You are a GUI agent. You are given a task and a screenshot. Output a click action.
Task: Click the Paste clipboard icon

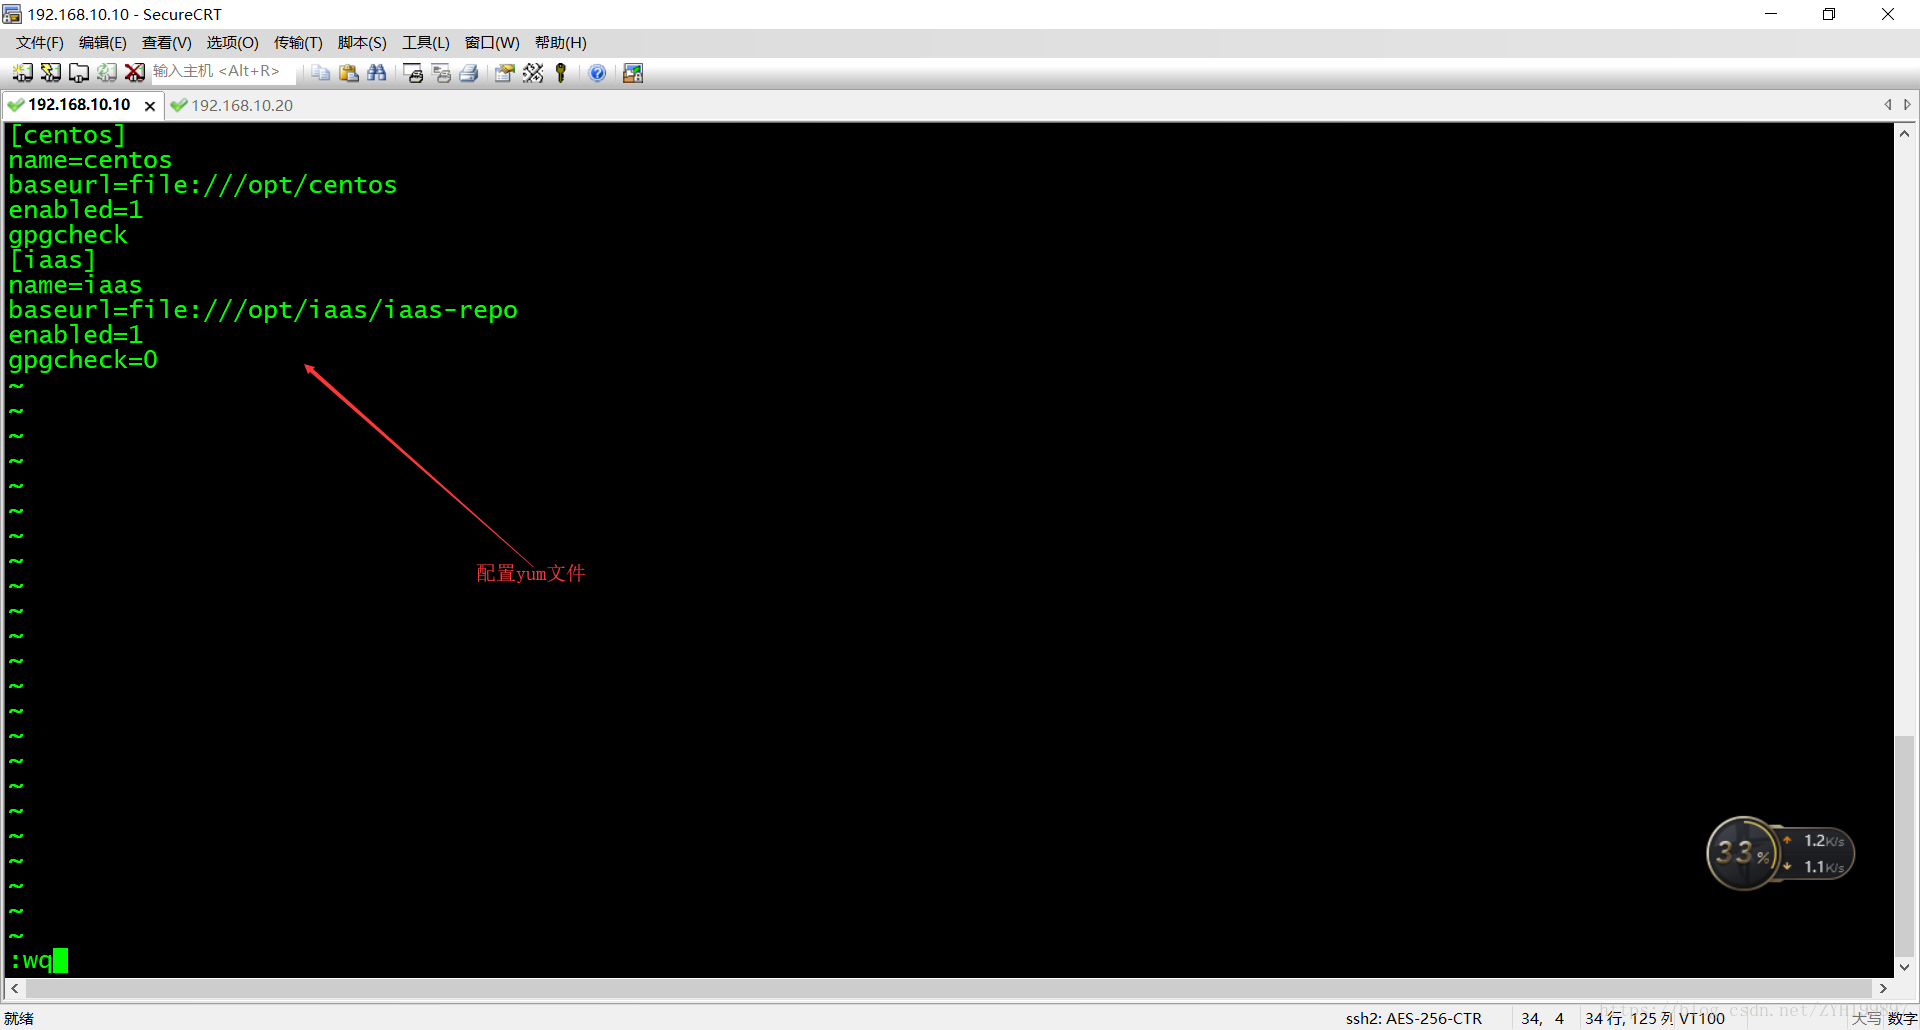348,72
